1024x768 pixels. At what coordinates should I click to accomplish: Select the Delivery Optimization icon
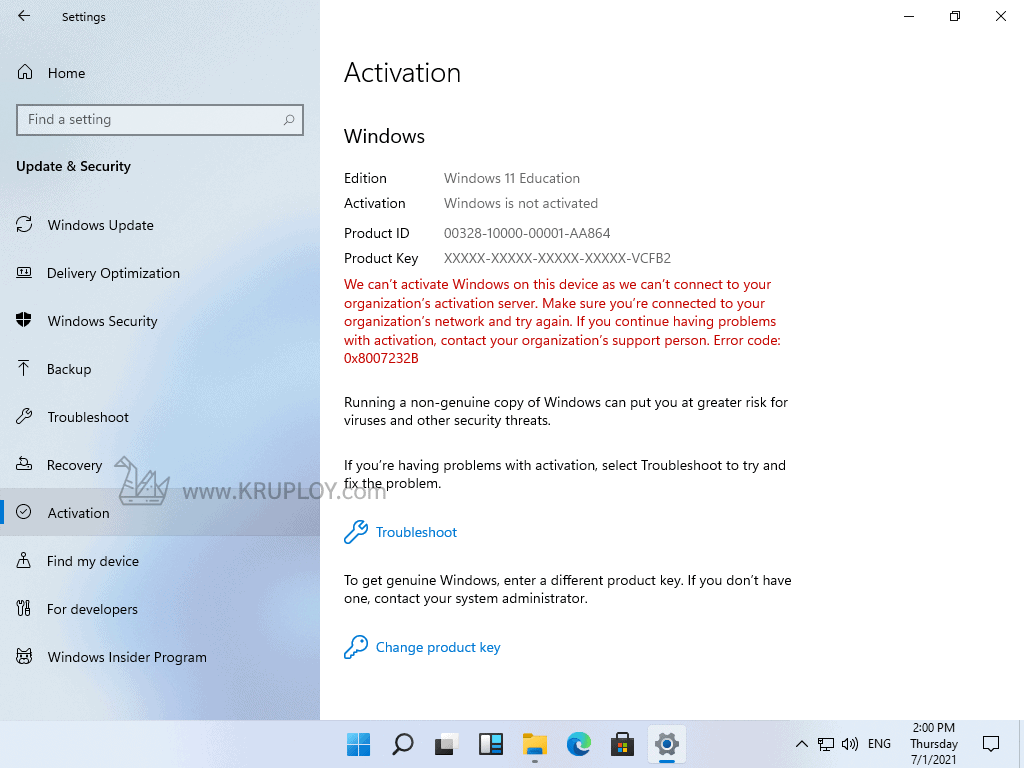[x=24, y=273]
